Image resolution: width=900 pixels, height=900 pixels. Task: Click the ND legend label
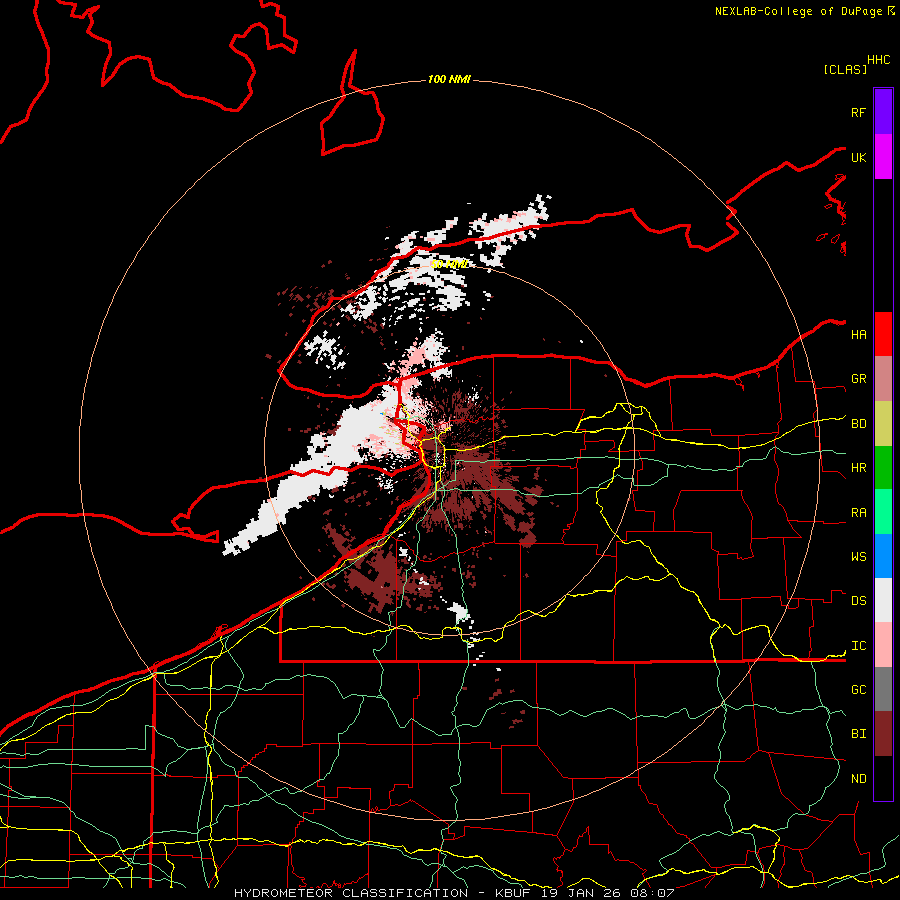pyautogui.click(x=858, y=779)
